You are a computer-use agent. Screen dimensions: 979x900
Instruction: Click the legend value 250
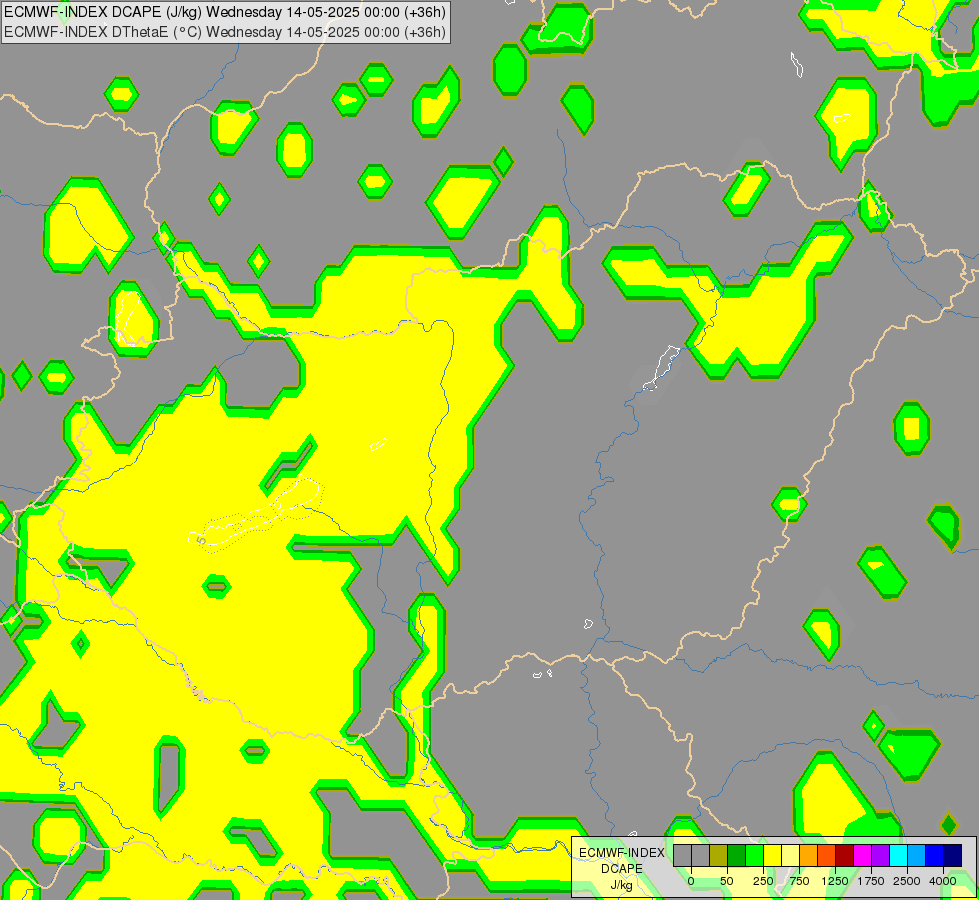tap(763, 881)
